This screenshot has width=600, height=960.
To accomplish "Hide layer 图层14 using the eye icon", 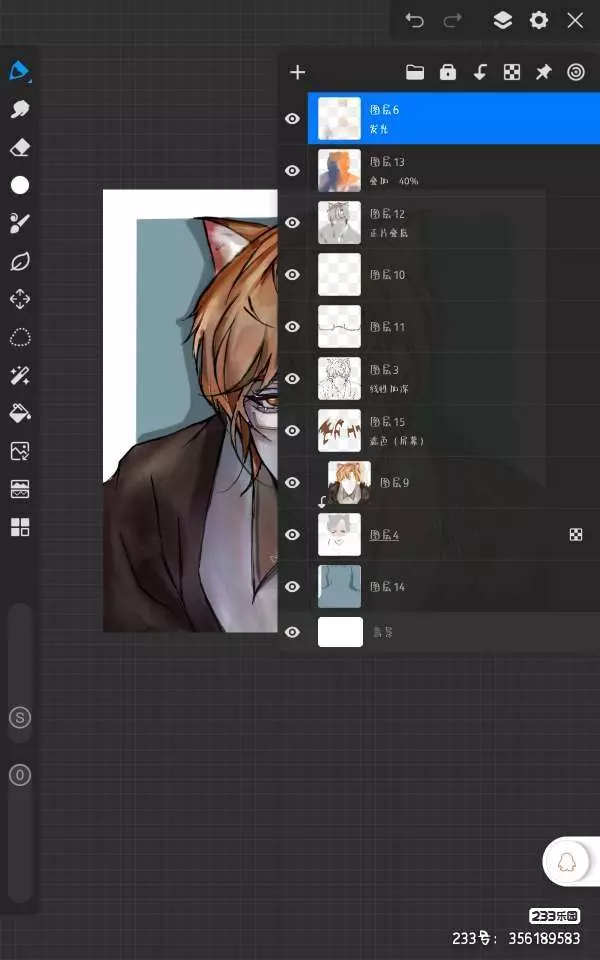I will (x=292, y=587).
